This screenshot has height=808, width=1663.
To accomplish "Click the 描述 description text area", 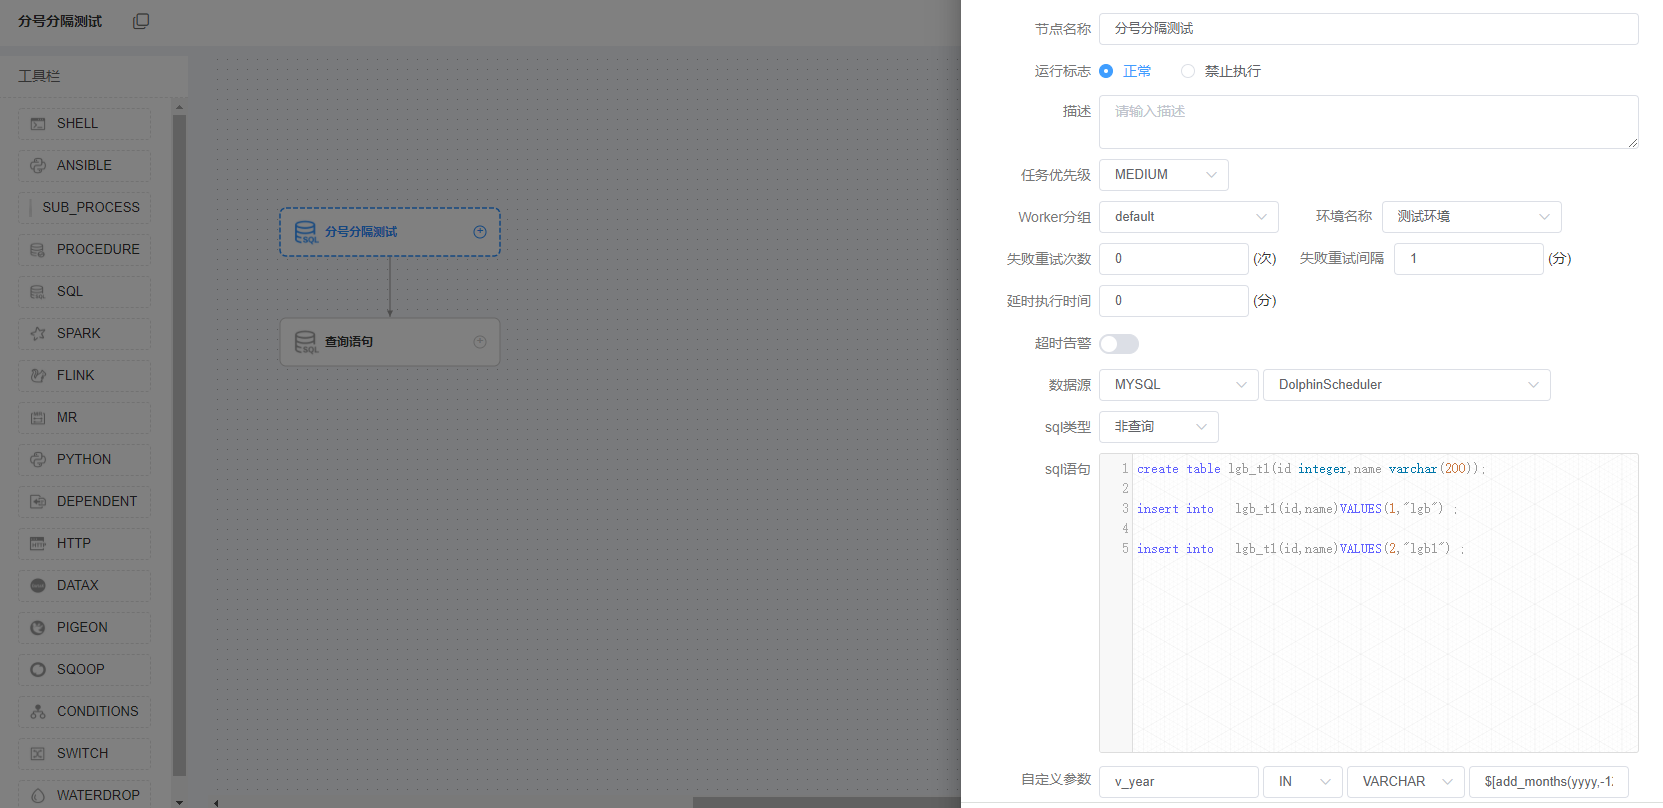I will (1368, 122).
